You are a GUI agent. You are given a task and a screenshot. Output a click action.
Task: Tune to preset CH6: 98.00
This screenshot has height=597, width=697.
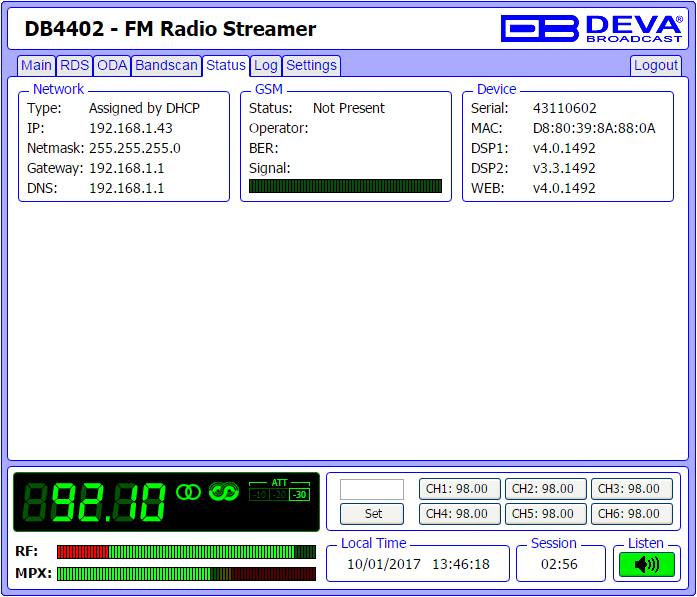pyautogui.click(x=632, y=514)
